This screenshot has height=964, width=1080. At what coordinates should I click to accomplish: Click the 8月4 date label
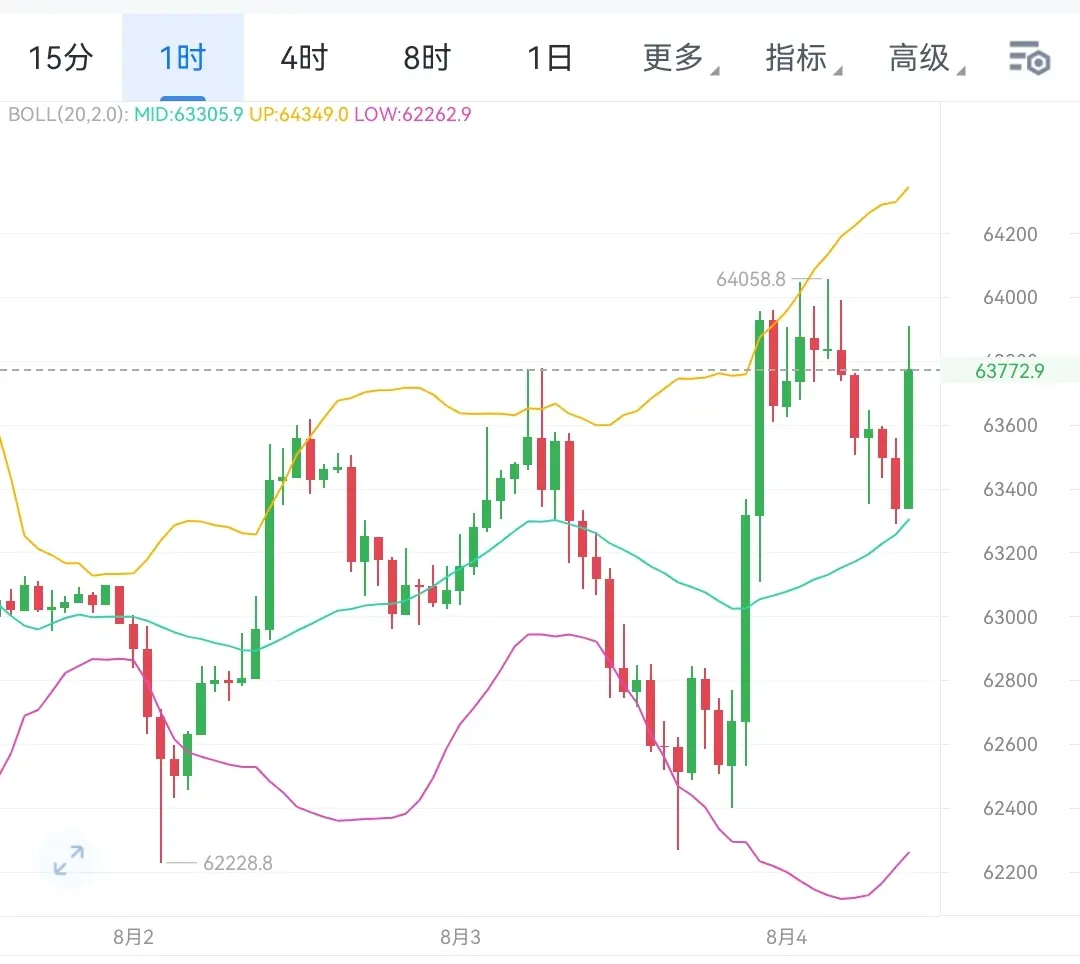tap(787, 937)
